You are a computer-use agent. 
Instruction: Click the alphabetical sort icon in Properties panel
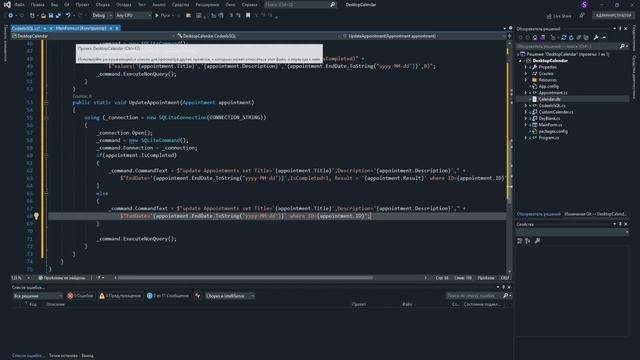tap(528, 241)
